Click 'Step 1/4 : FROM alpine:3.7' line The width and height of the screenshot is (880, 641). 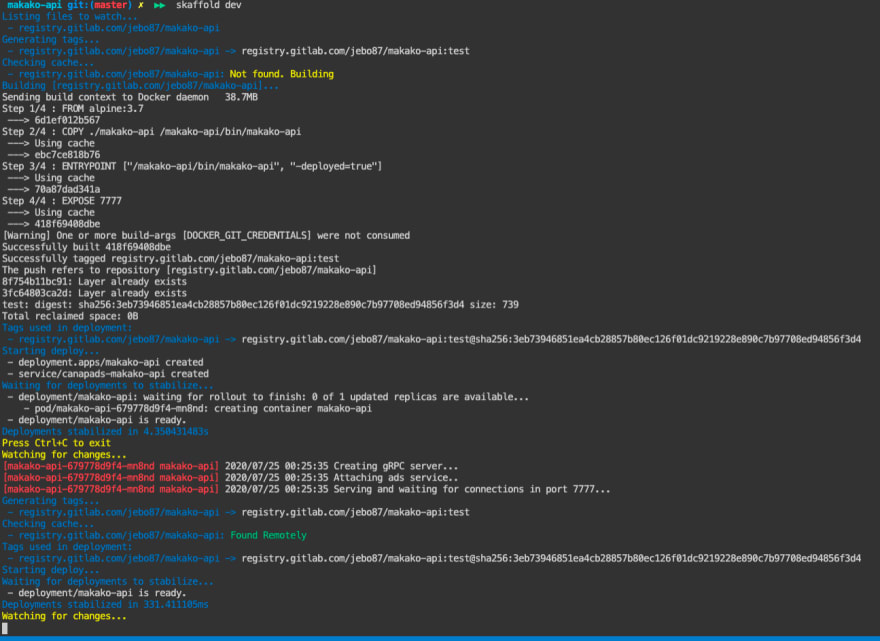pyautogui.click(x=72, y=109)
